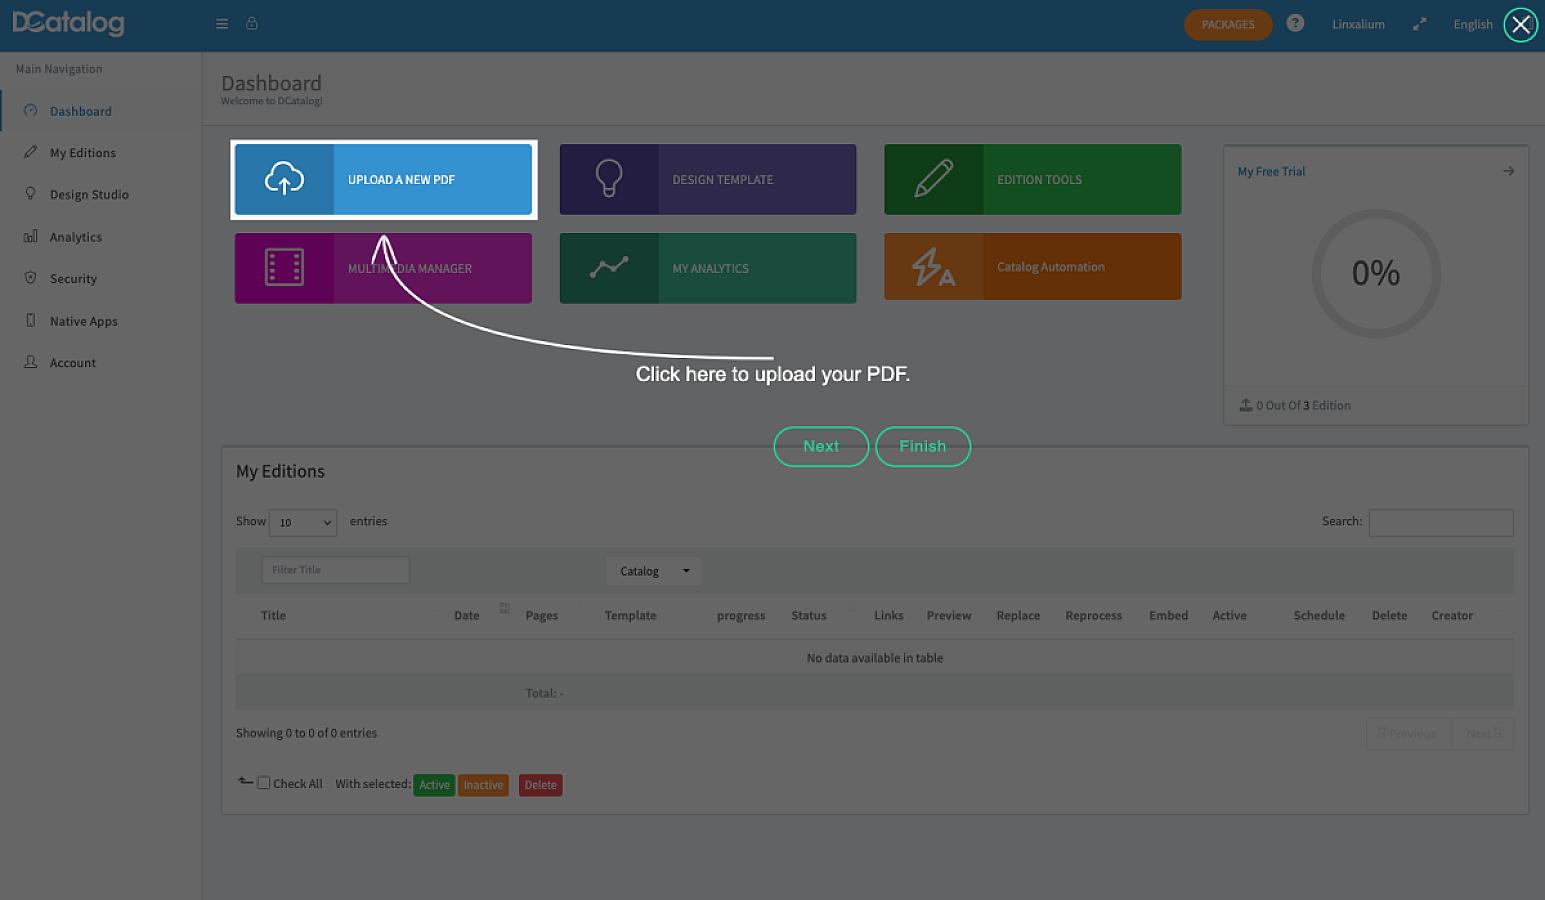Click the Native Apps phone sidebar icon
1545x900 pixels.
point(30,320)
